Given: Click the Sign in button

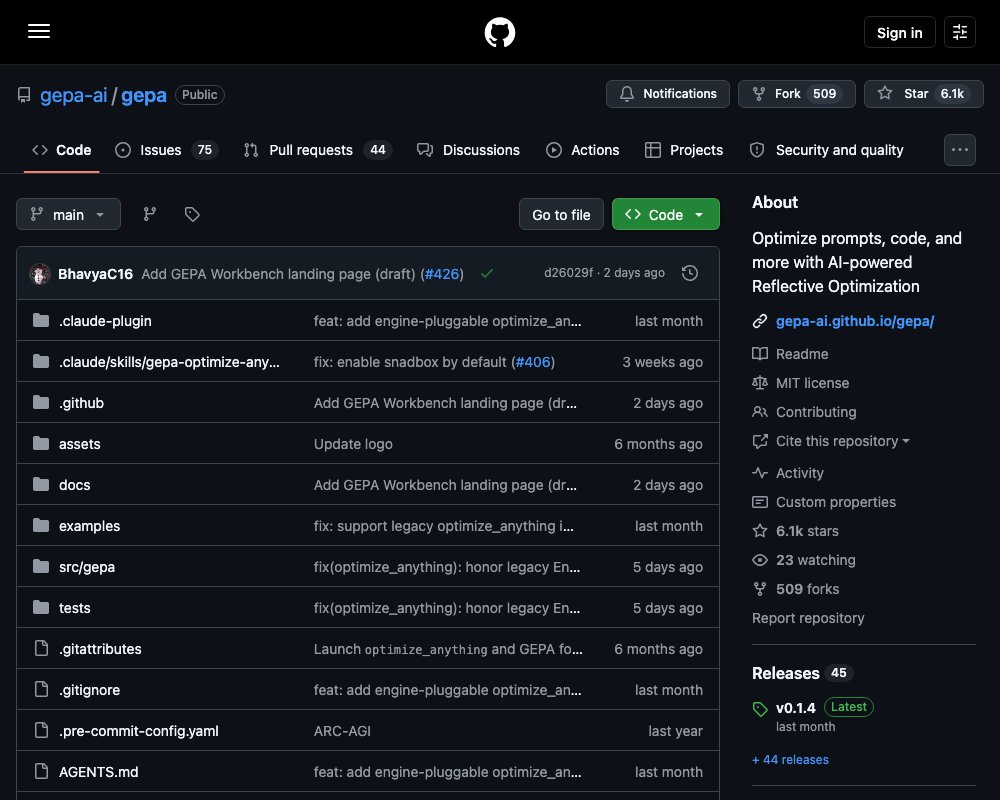Looking at the screenshot, I should click(x=899, y=32).
